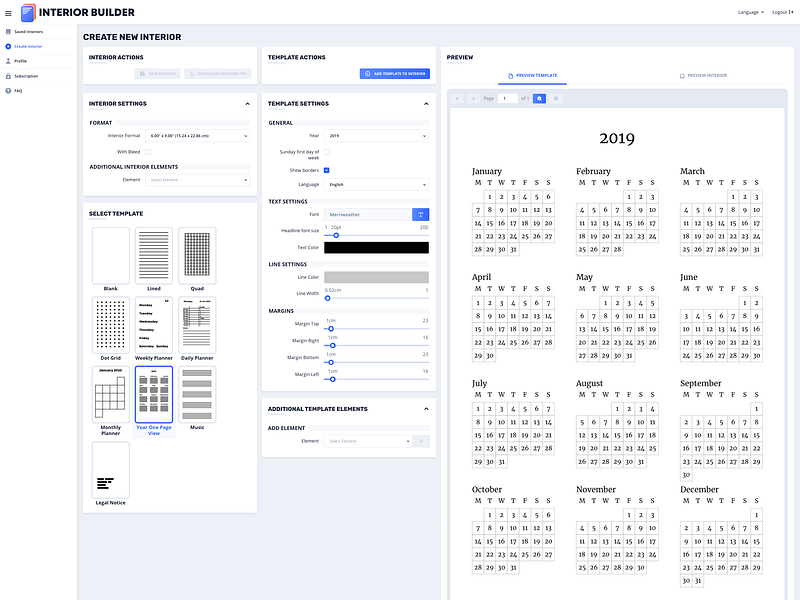Select the Monthly Planner template thumbnail
800x600 pixels.
click(111, 394)
